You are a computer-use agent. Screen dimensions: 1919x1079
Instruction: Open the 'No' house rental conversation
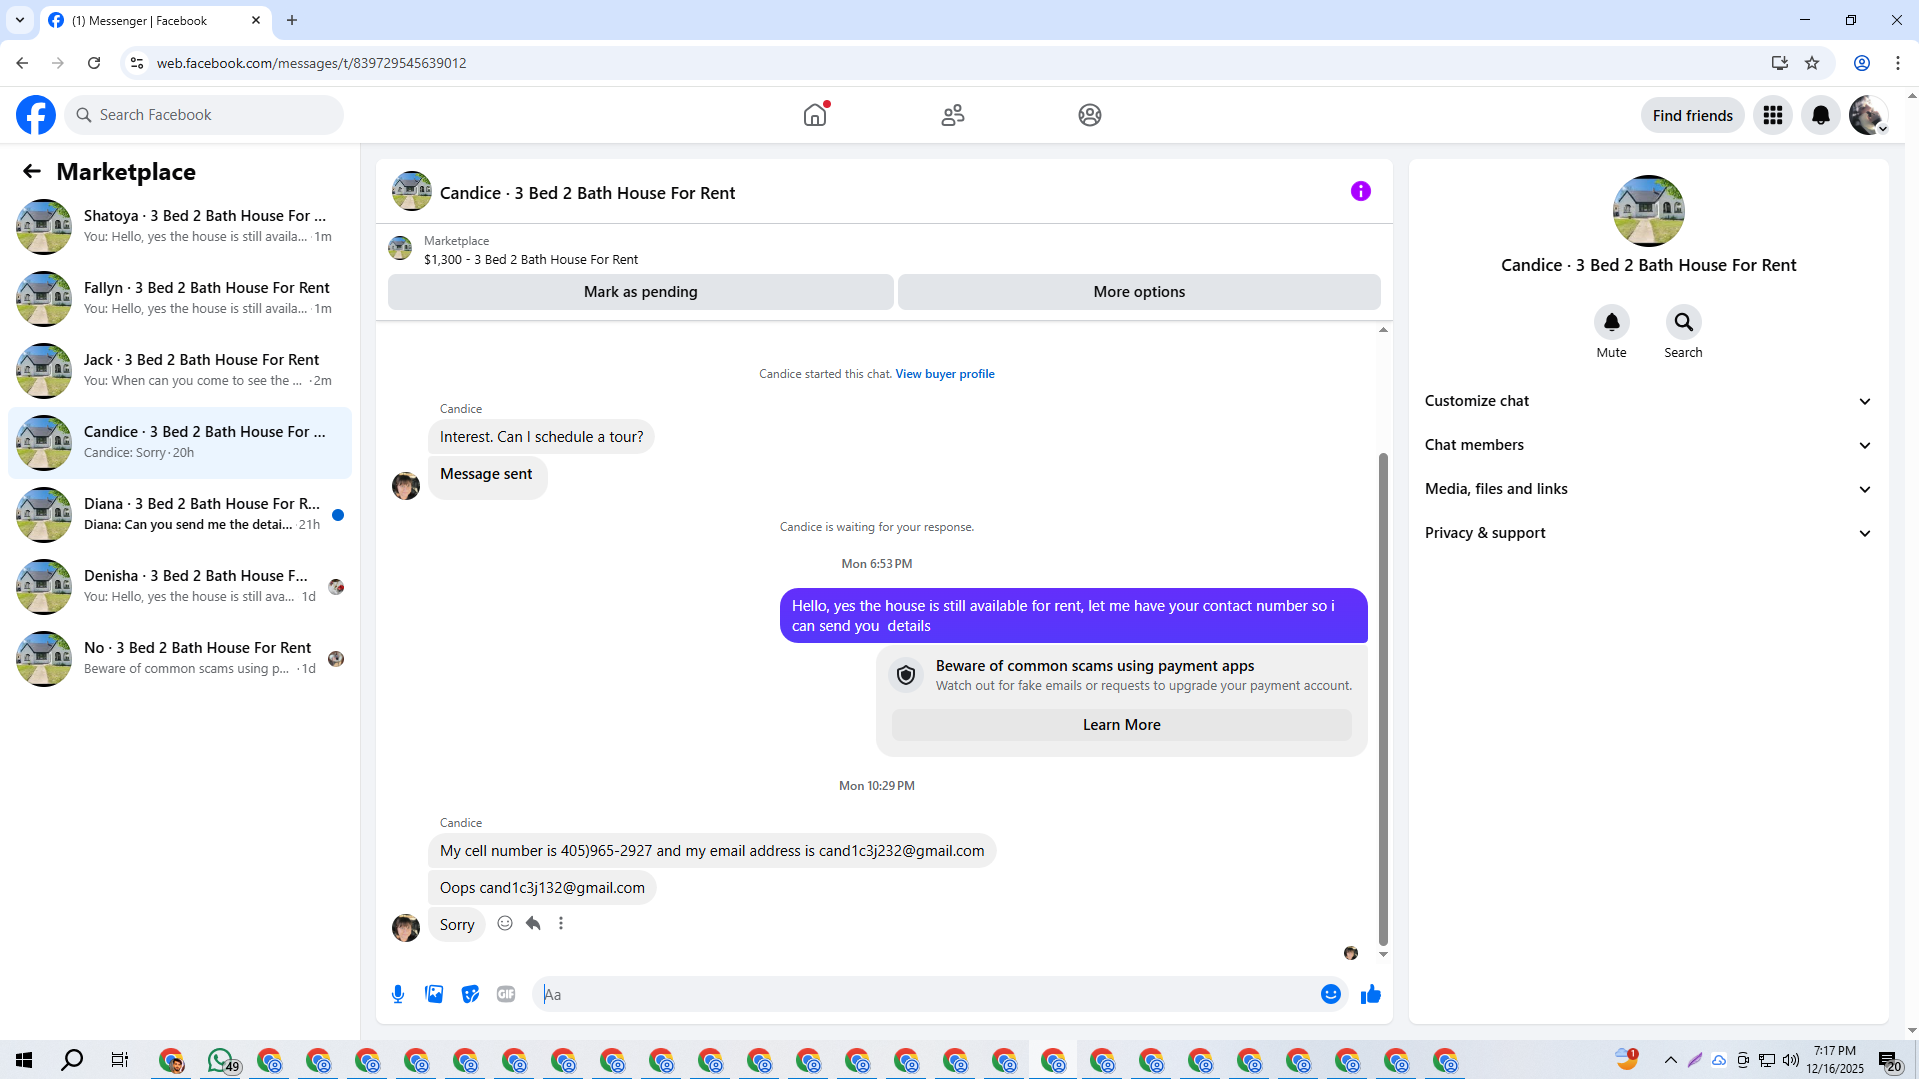(x=180, y=659)
